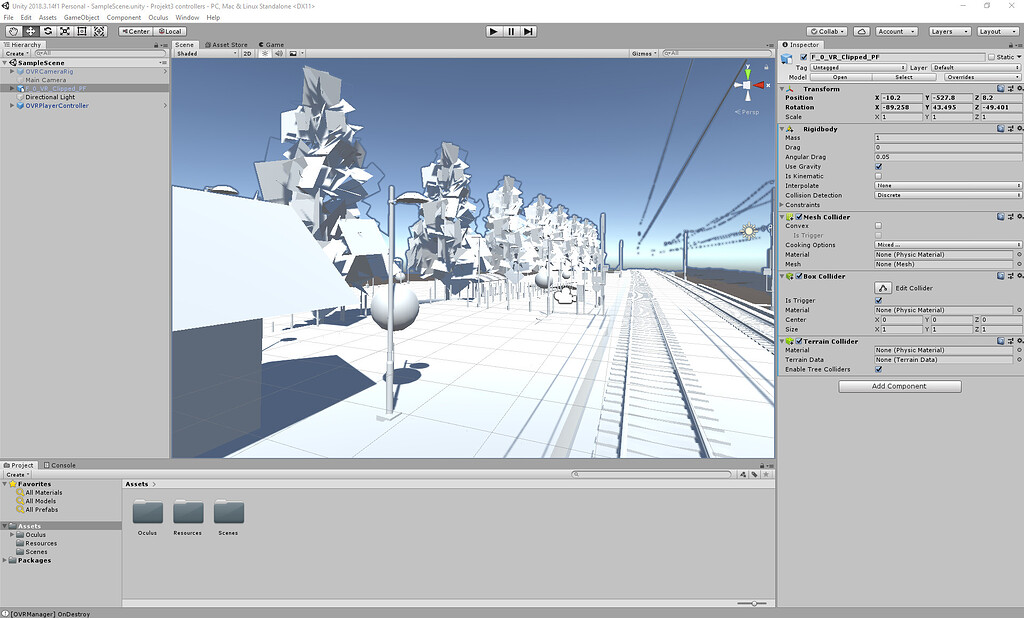This screenshot has width=1024, height=618.
Task: Disable Enable Tree Colliders on Terrain Collider
Action: tap(878, 369)
